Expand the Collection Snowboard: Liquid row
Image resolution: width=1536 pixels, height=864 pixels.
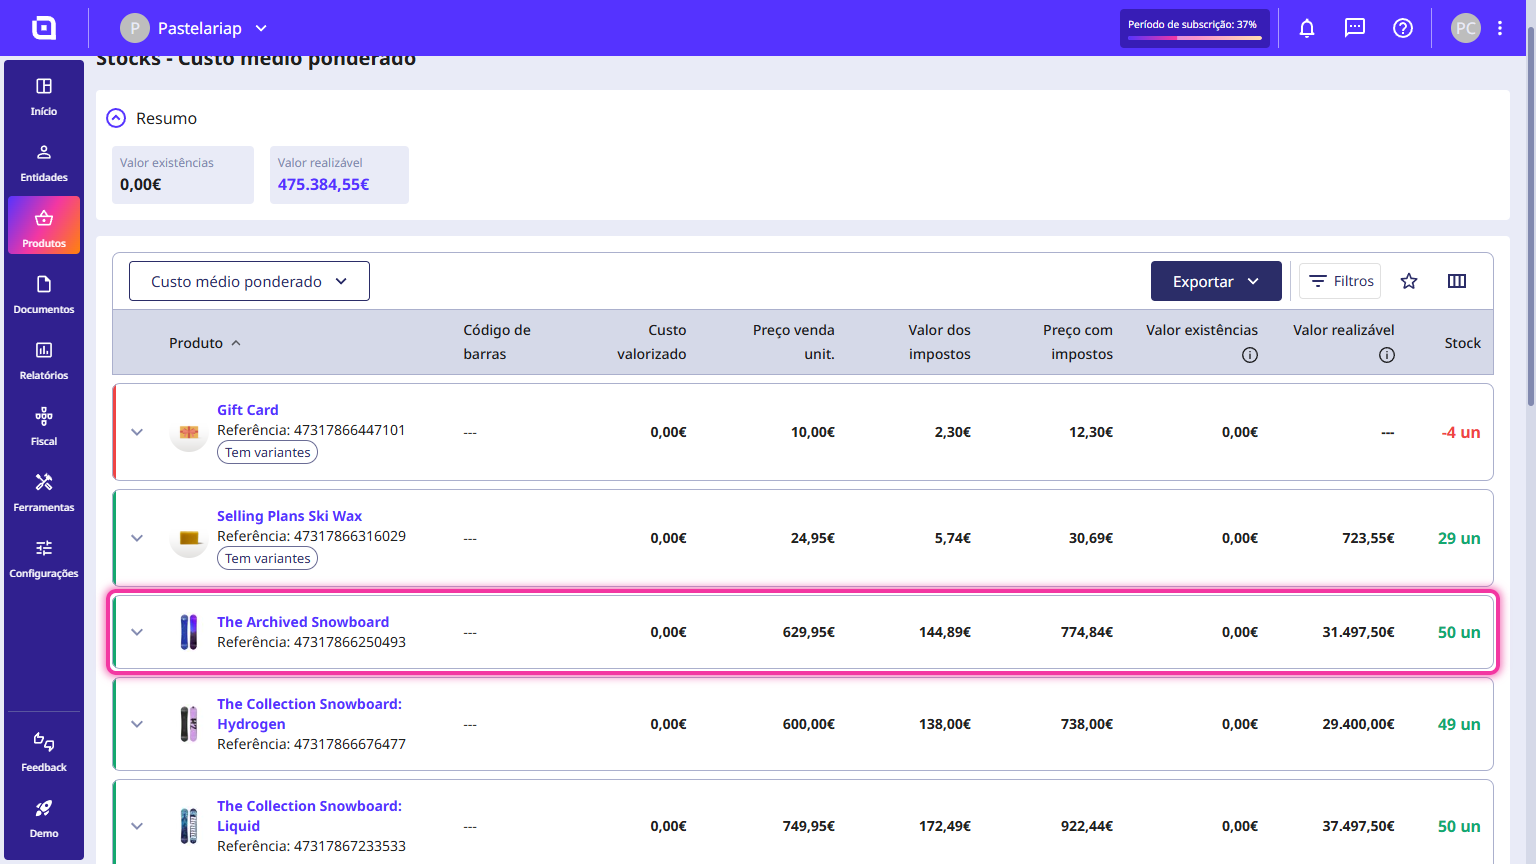pos(137,826)
